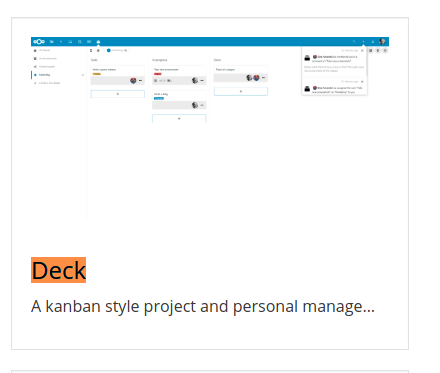The image size is (440, 373).
Task: Open the Deck app screenshot thumbnail
Action: pyautogui.click(x=210, y=128)
